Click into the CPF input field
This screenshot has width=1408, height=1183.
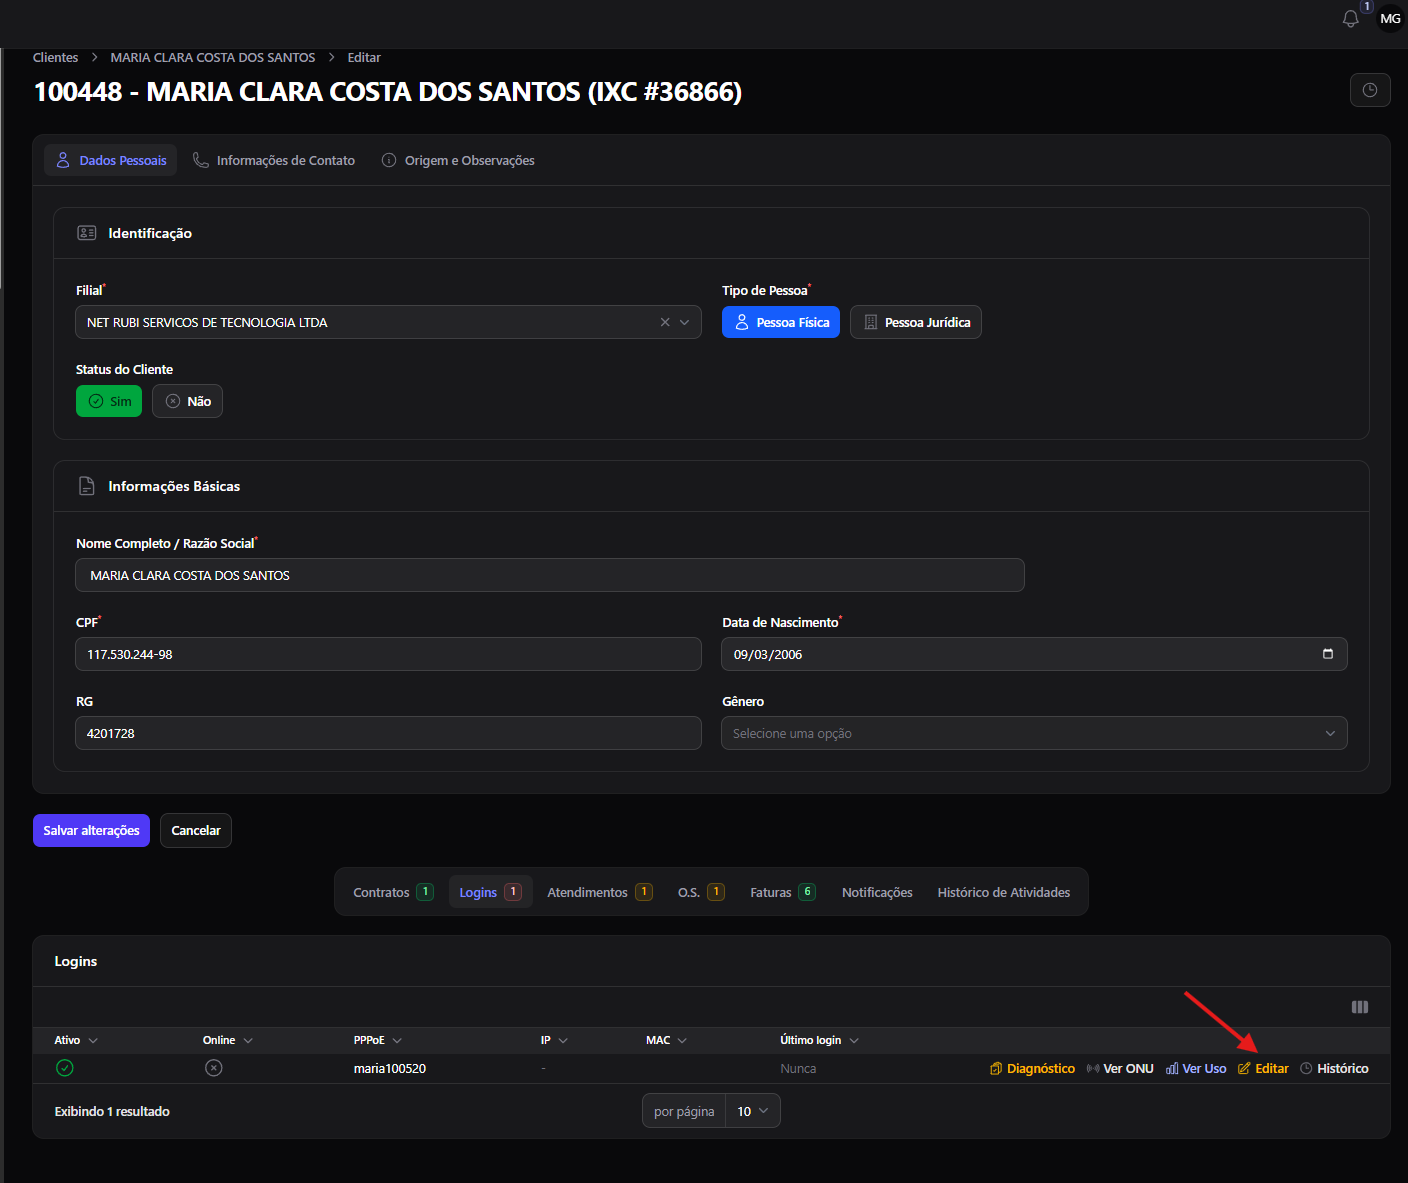click(x=388, y=654)
